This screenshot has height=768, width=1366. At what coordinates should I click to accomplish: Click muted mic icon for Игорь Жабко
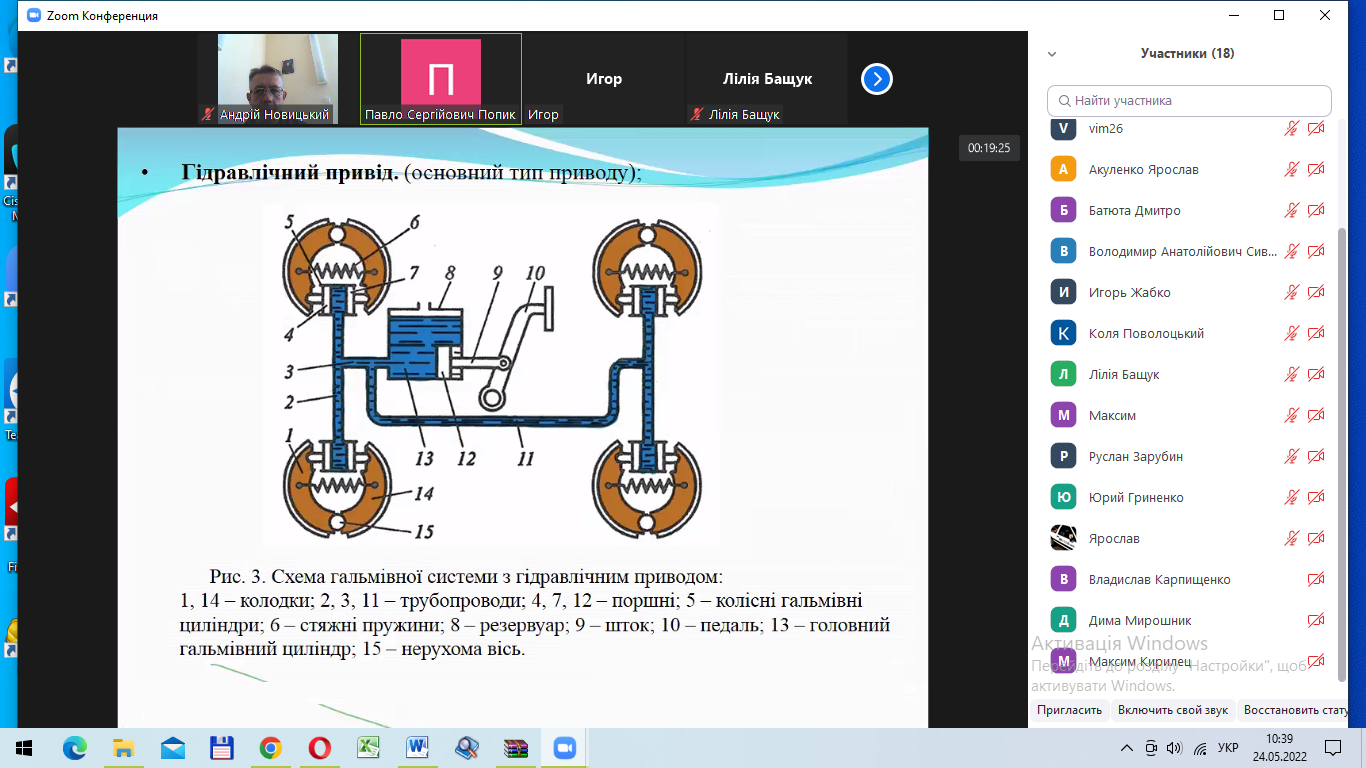(x=1292, y=292)
